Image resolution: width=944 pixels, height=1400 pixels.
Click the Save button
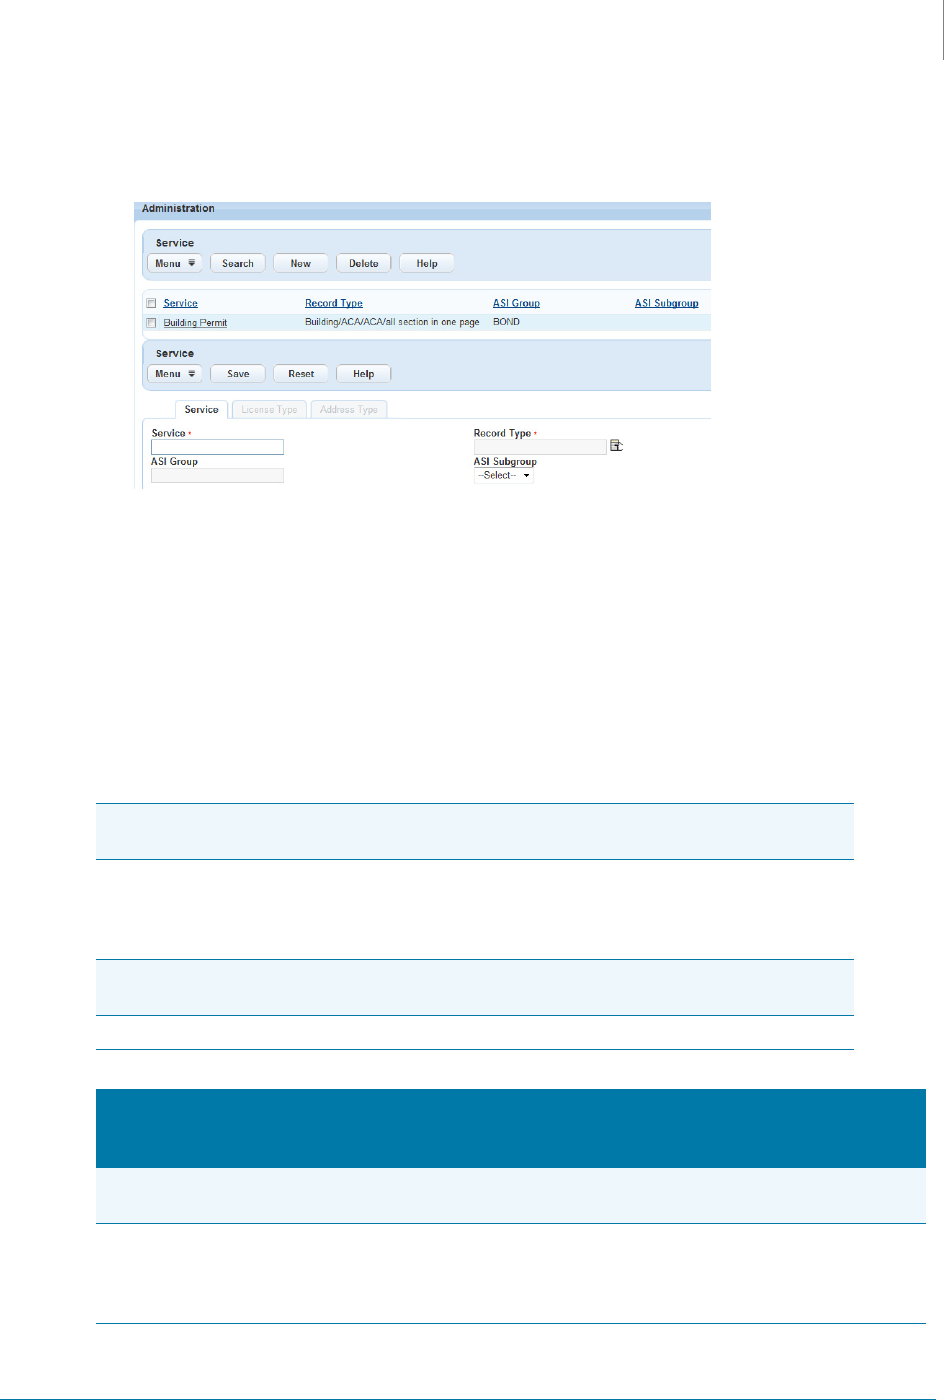click(x=238, y=374)
